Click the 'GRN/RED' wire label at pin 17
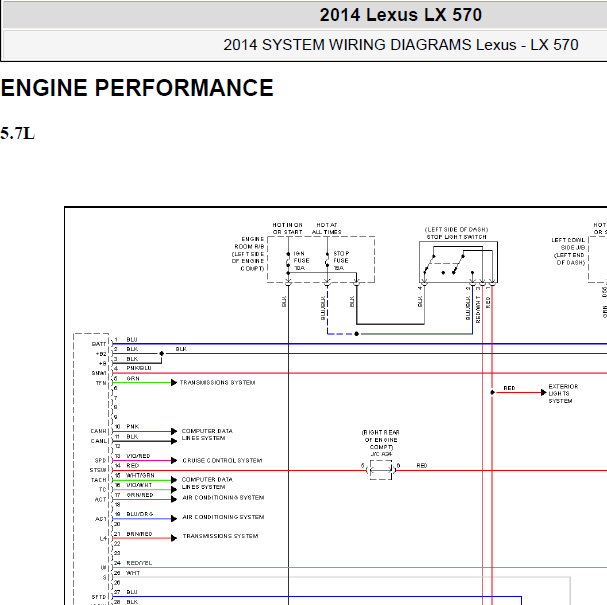Image resolution: width=607 pixels, height=605 pixels. (140, 495)
